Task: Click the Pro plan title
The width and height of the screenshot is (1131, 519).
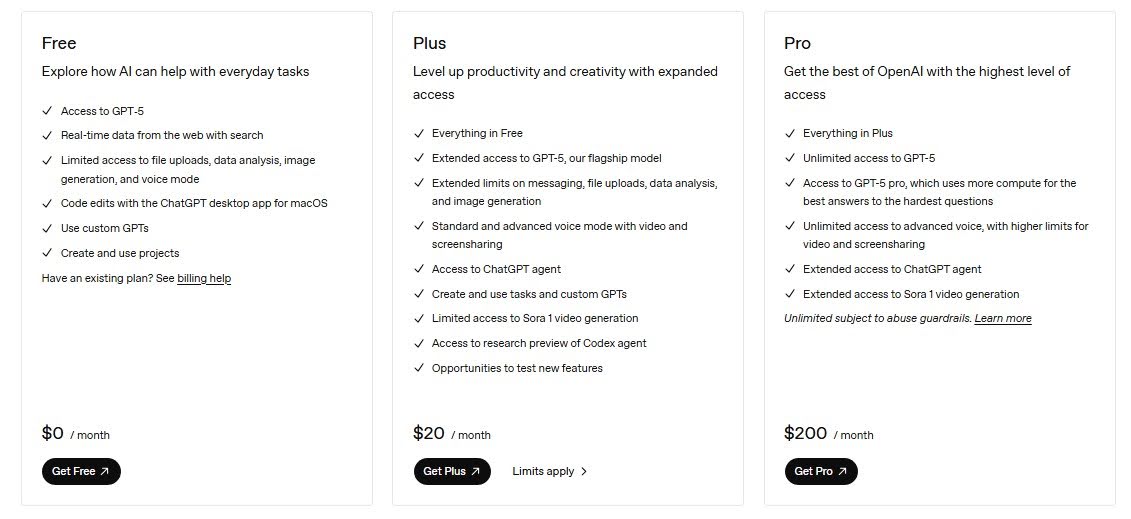Action: point(798,43)
